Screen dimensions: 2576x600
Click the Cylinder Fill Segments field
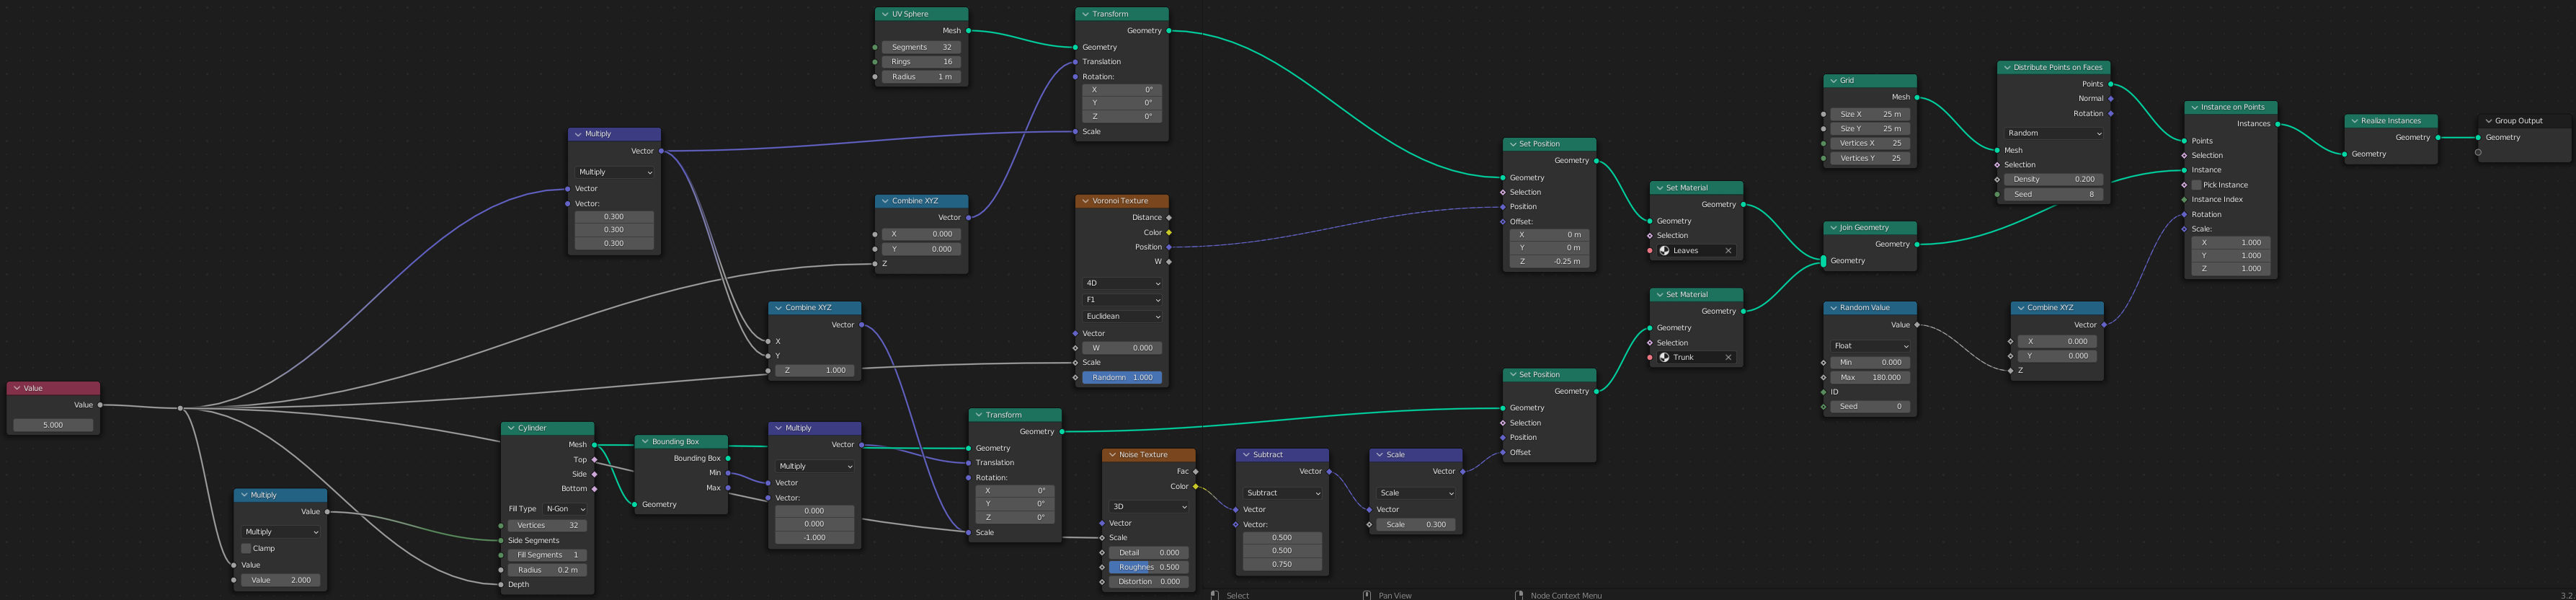(547, 555)
